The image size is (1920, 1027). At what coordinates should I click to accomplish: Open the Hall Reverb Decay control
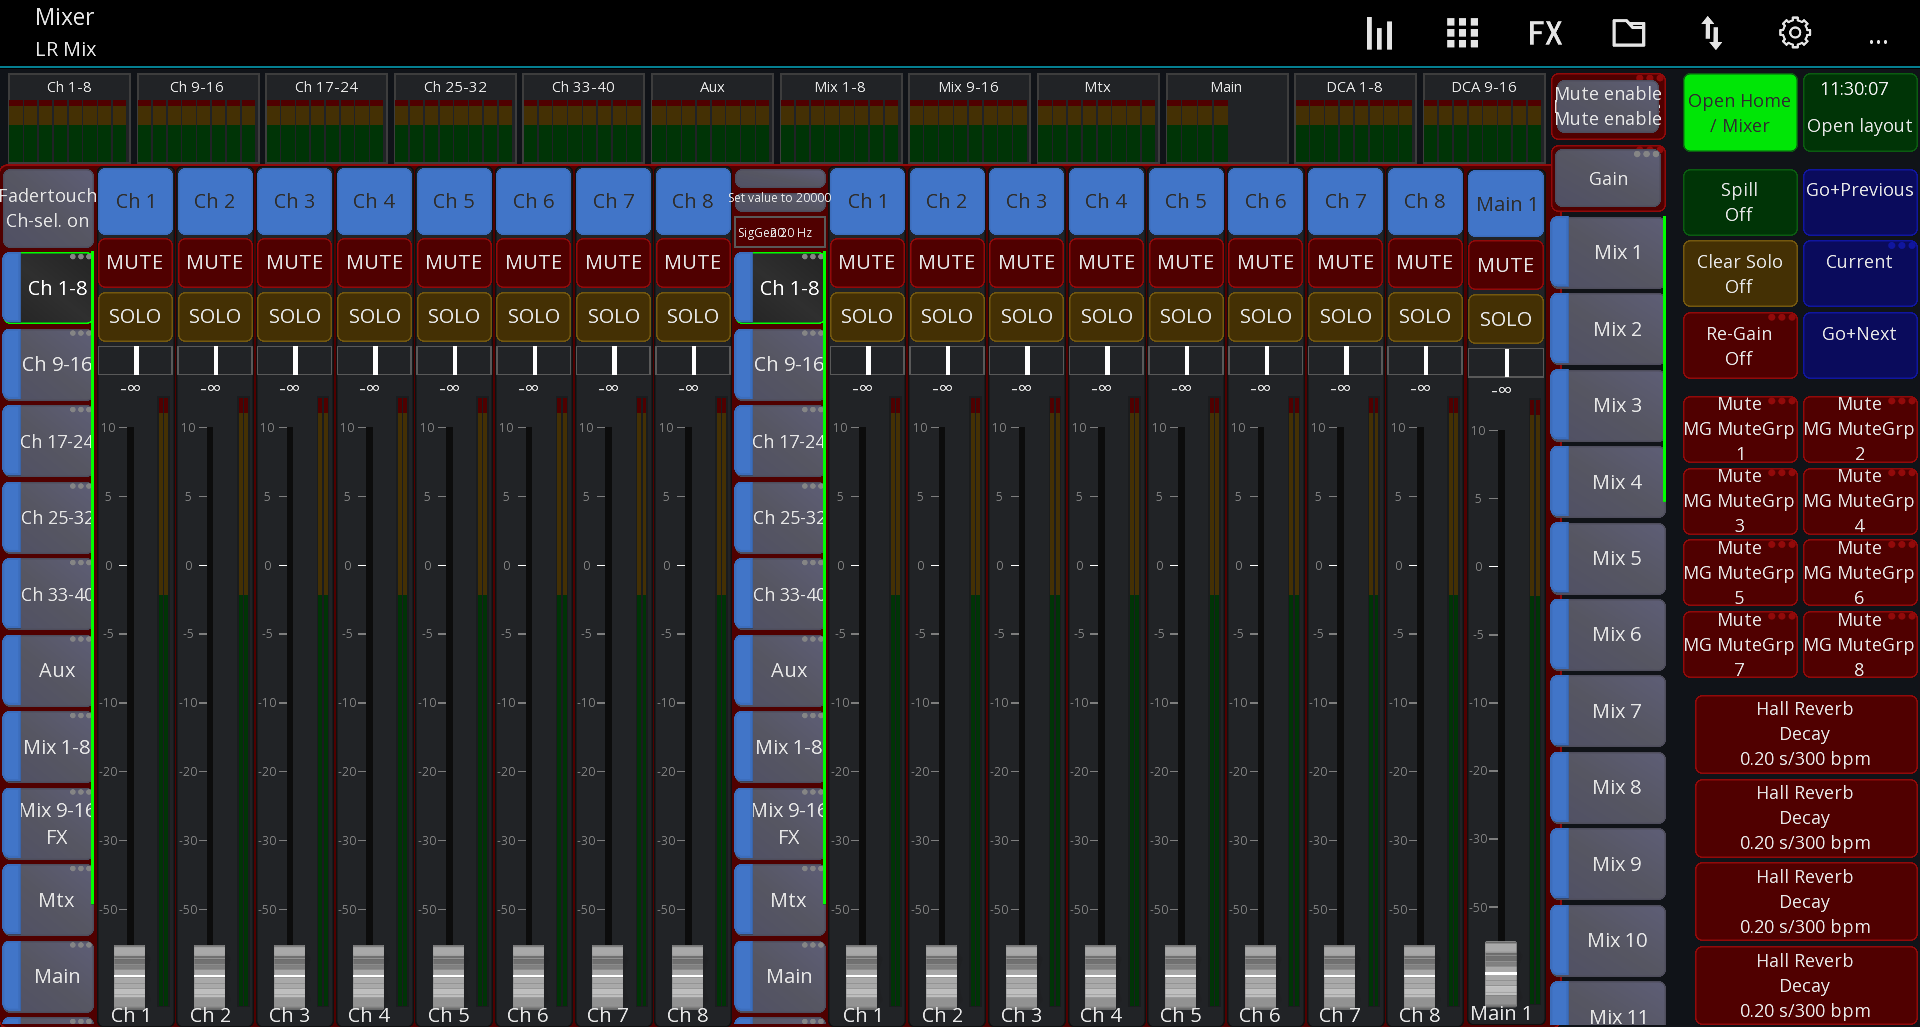pos(1805,734)
